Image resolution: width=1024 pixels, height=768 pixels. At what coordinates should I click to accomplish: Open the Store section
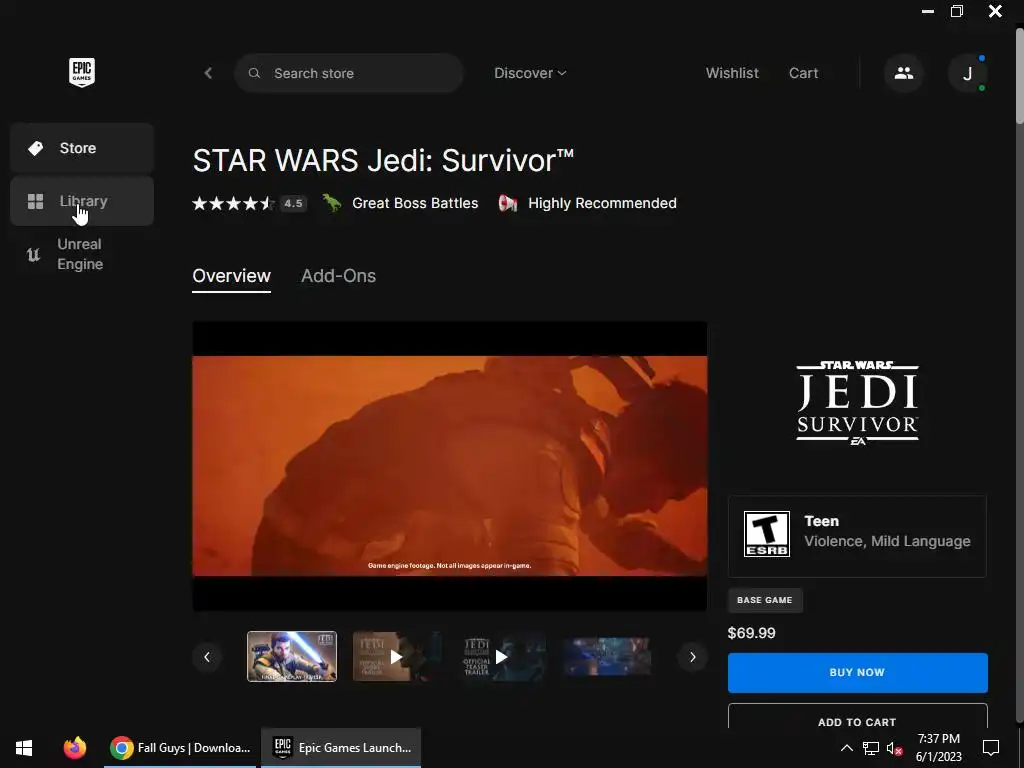coord(82,148)
